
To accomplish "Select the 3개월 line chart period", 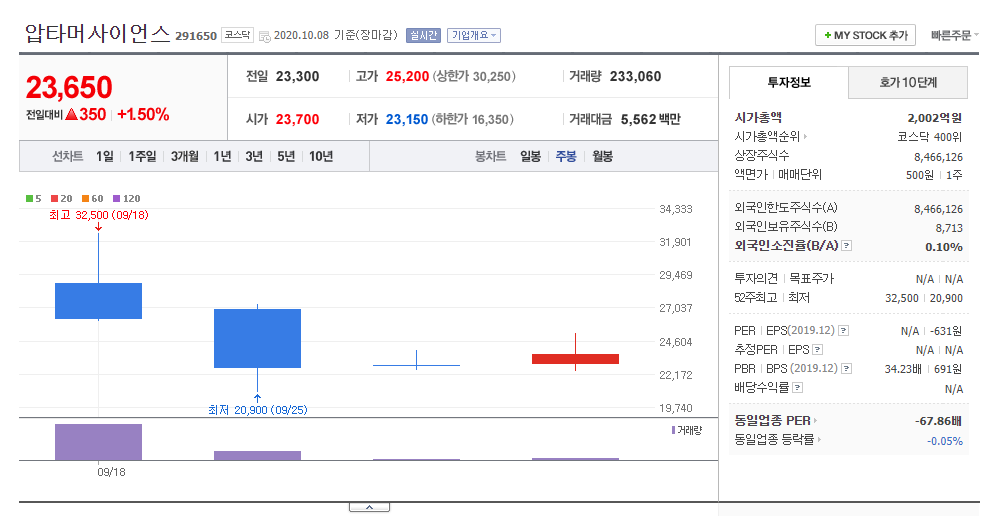I will point(184,156).
